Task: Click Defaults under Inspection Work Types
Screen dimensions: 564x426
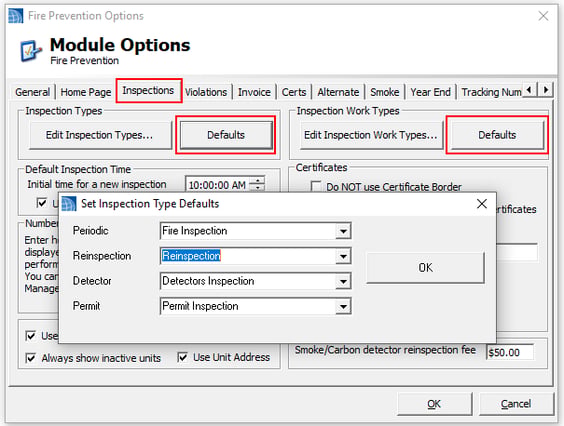Action: (x=497, y=135)
